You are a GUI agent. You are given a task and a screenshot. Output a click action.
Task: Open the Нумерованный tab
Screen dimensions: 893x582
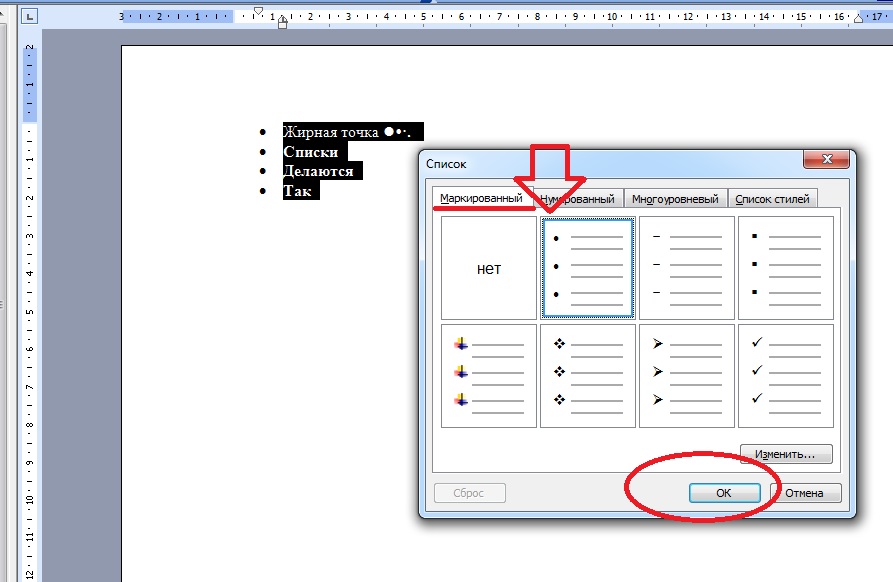[x=577, y=199]
